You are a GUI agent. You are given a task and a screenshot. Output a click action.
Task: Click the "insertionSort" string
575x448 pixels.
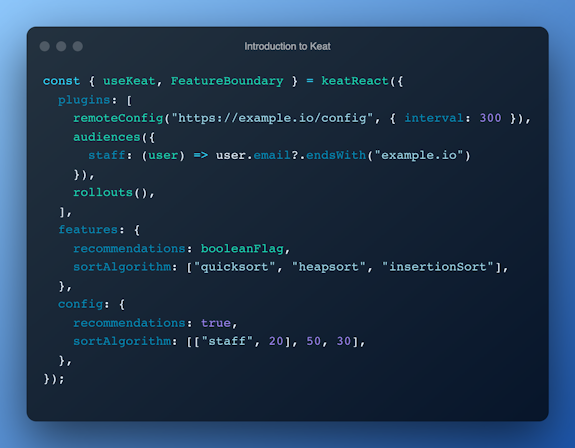[438, 267]
